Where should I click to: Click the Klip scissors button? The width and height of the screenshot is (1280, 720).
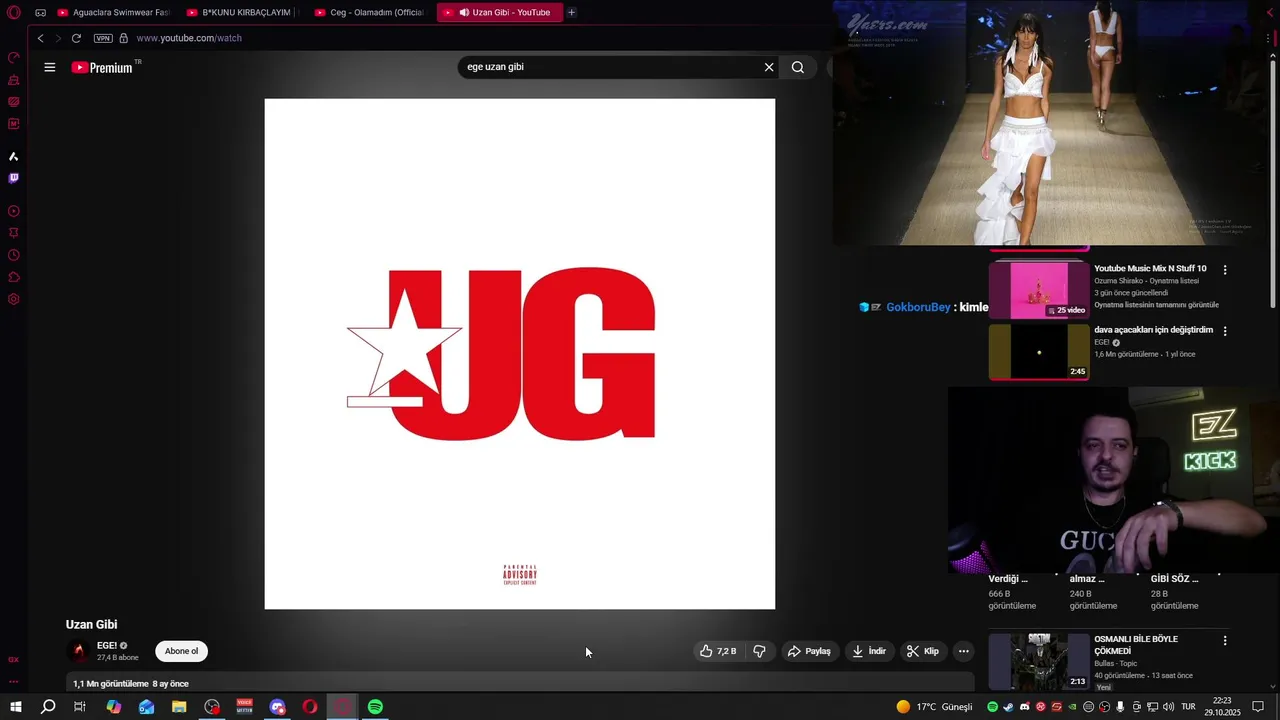coord(923,651)
